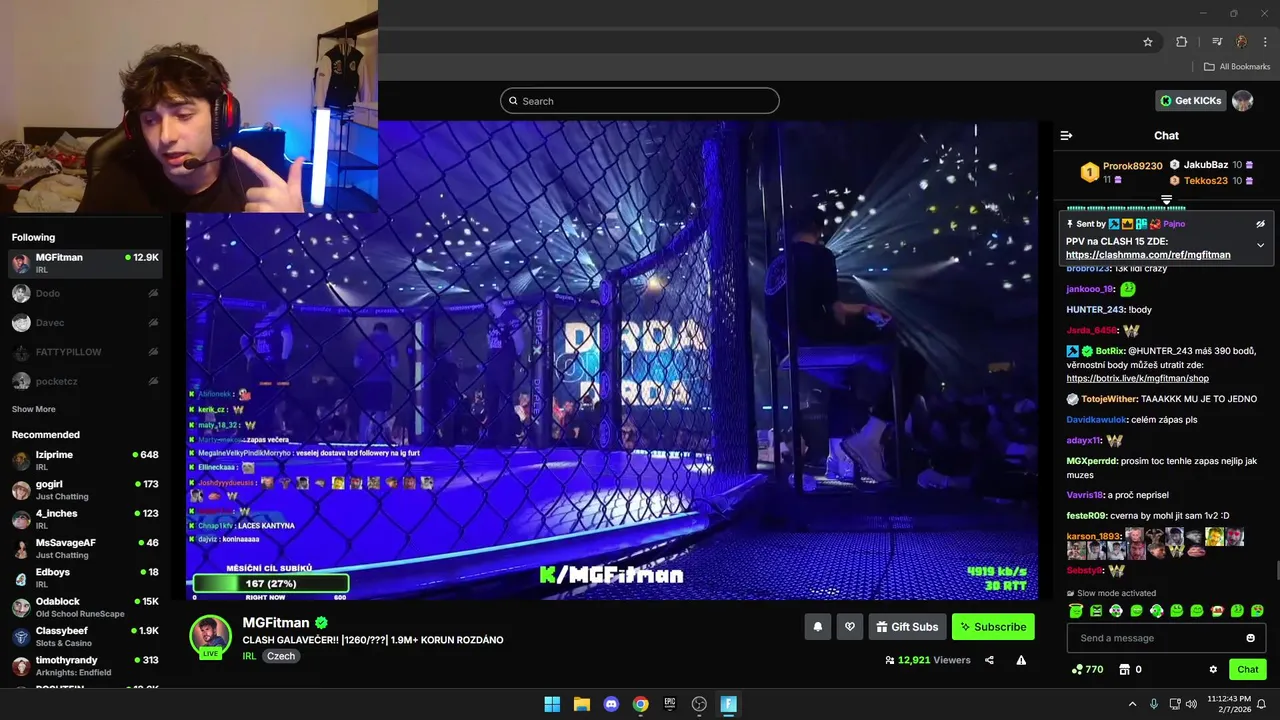Open File Explorer from the taskbar

click(582, 704)
